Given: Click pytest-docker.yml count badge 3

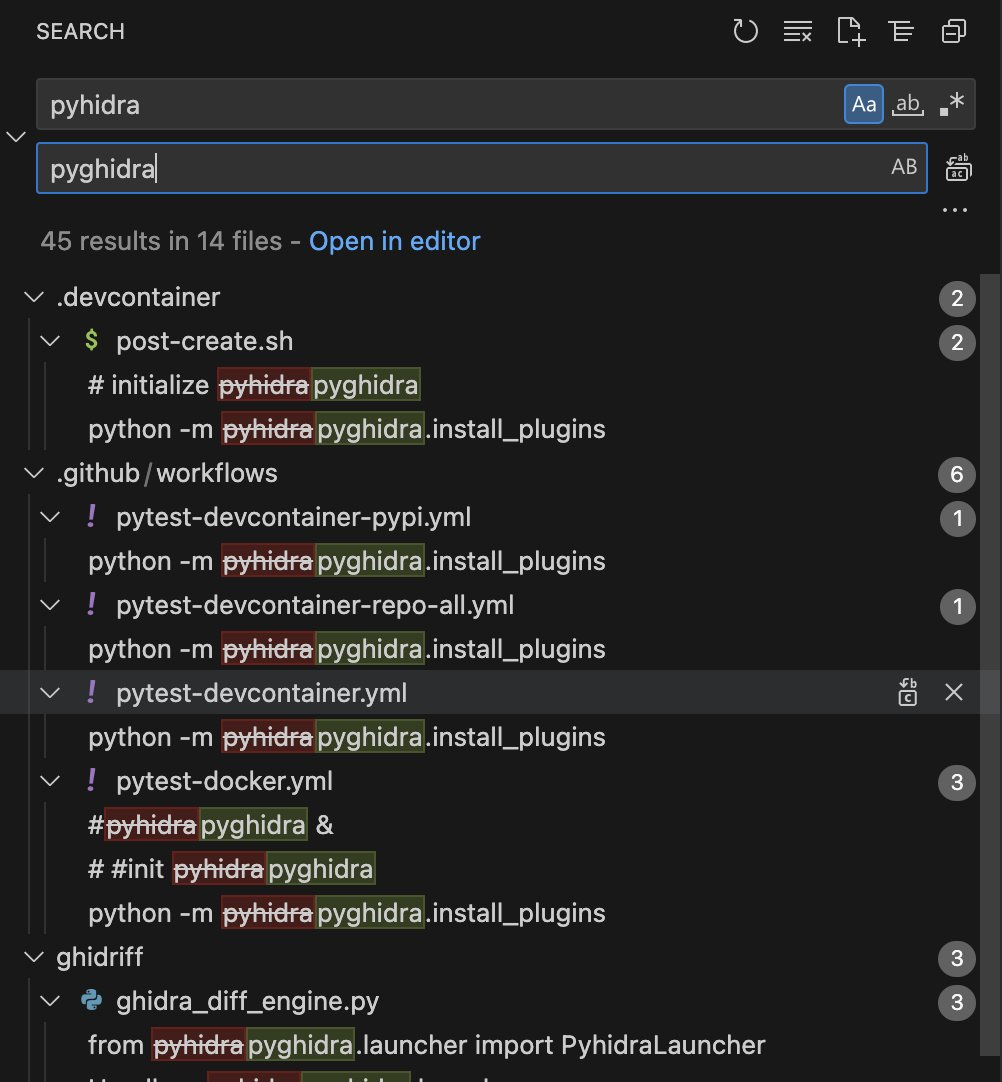Looking at the screenshot, I should point(957,783).
